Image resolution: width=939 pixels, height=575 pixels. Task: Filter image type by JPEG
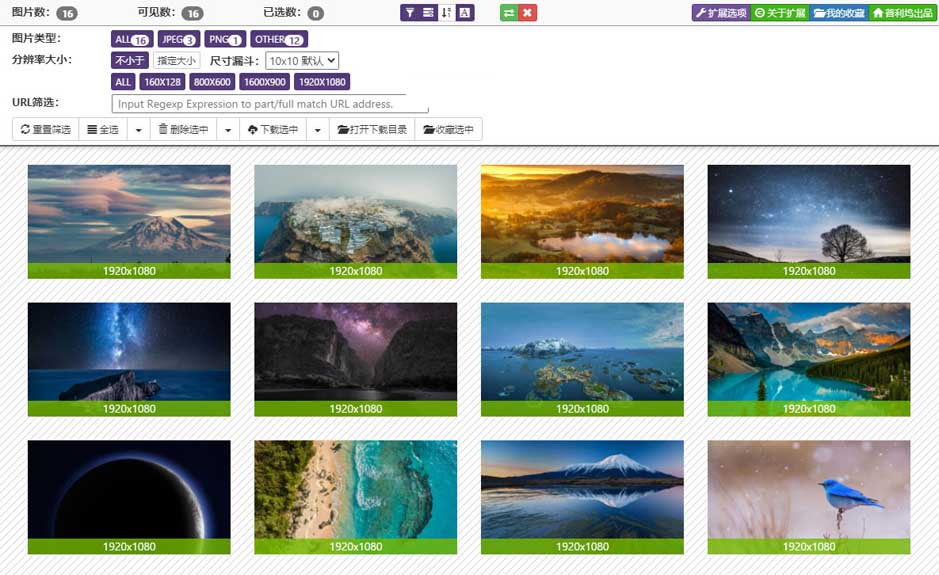(x=178, y=40)
